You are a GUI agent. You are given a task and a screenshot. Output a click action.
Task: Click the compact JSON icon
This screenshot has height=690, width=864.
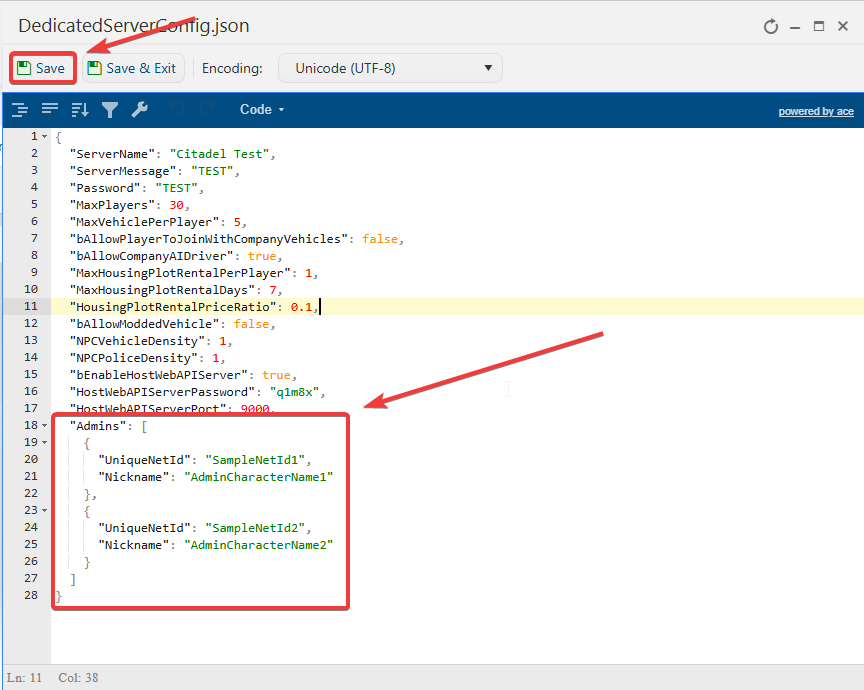click(50, 109)
